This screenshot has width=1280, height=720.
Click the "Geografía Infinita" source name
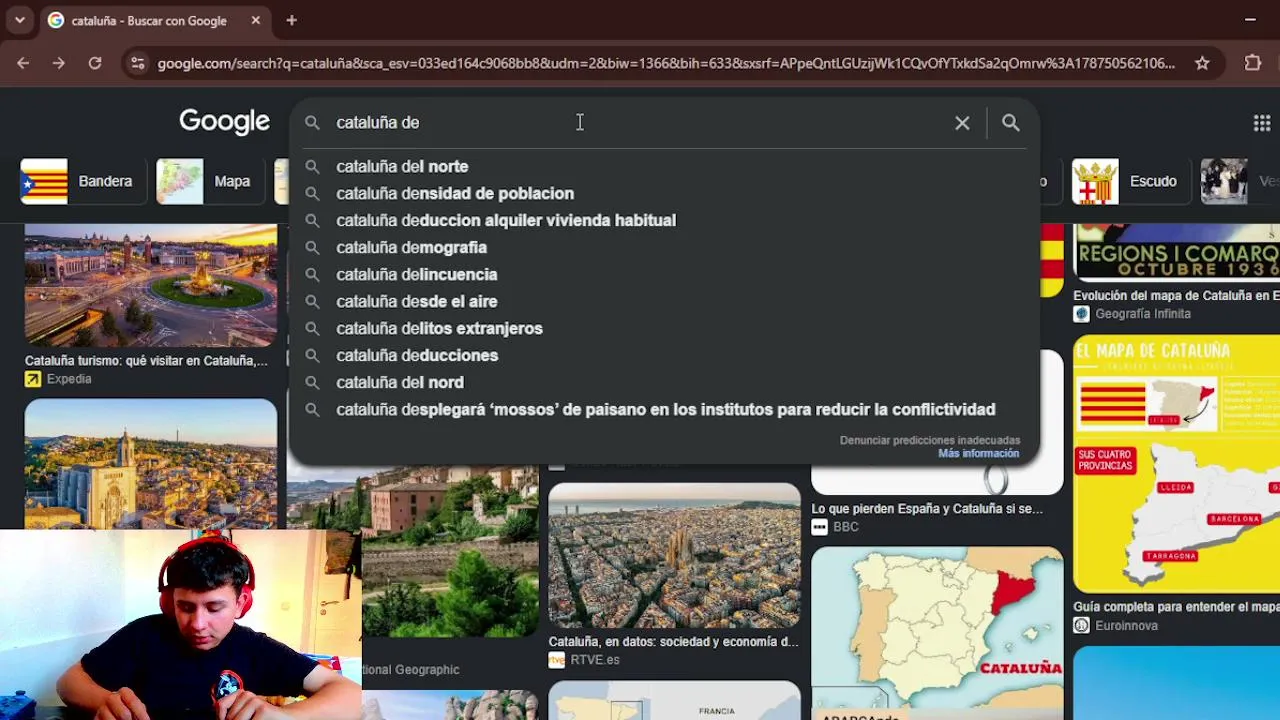[1143, 314]
